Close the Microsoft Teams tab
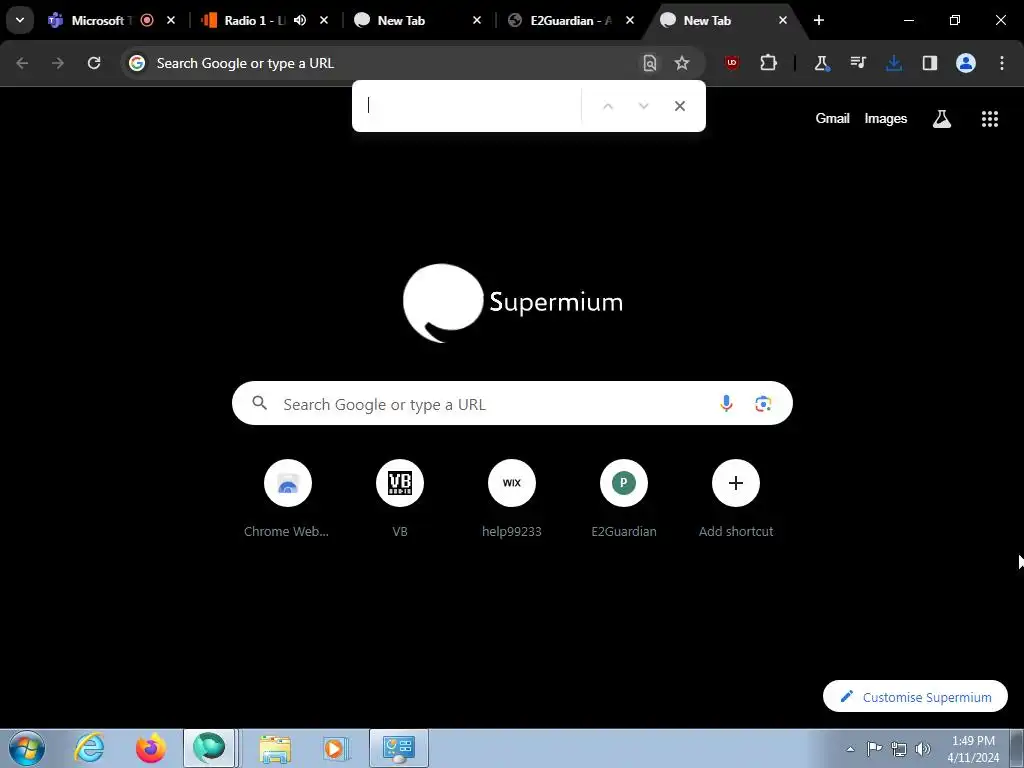Image resolution: width=1024 pixels, height=768 pixels. 171,20
